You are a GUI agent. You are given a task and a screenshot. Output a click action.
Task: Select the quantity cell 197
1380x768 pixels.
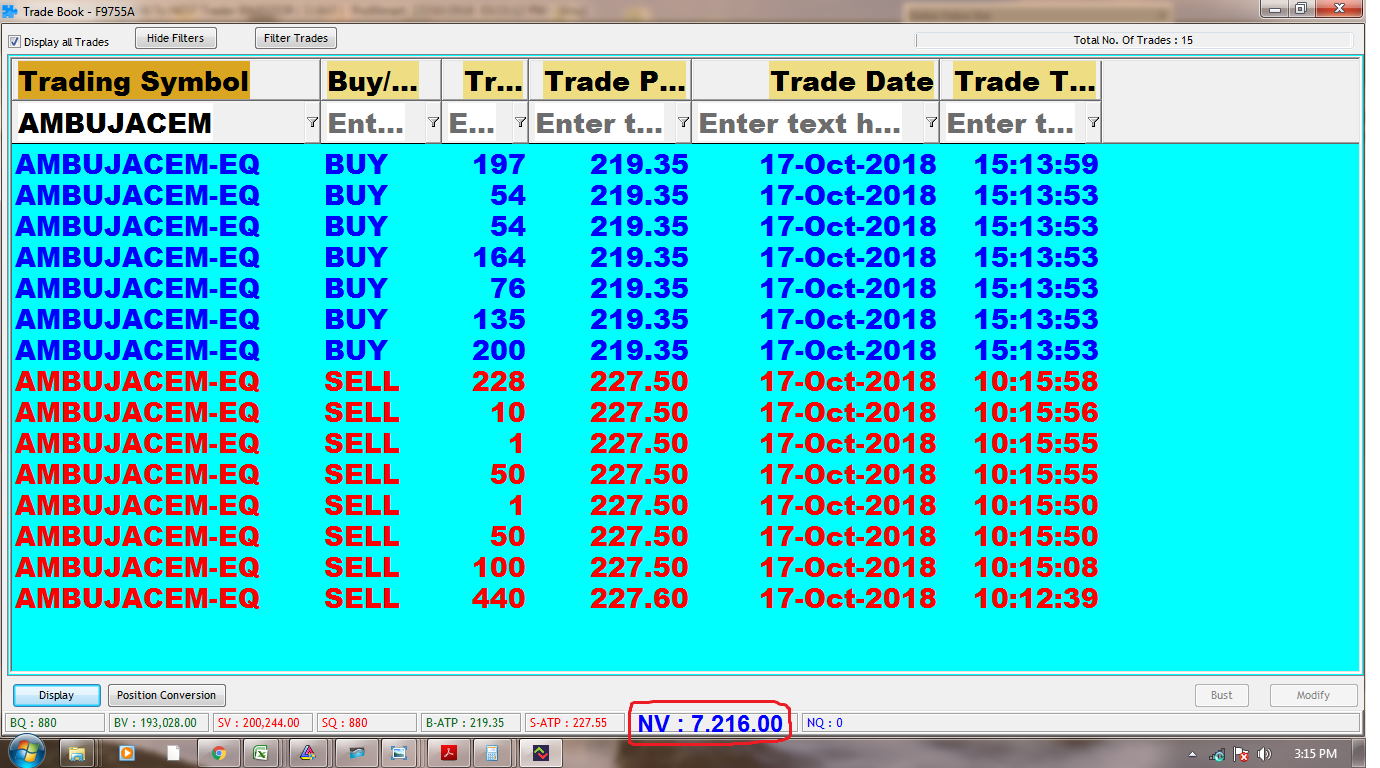point(499,164)
